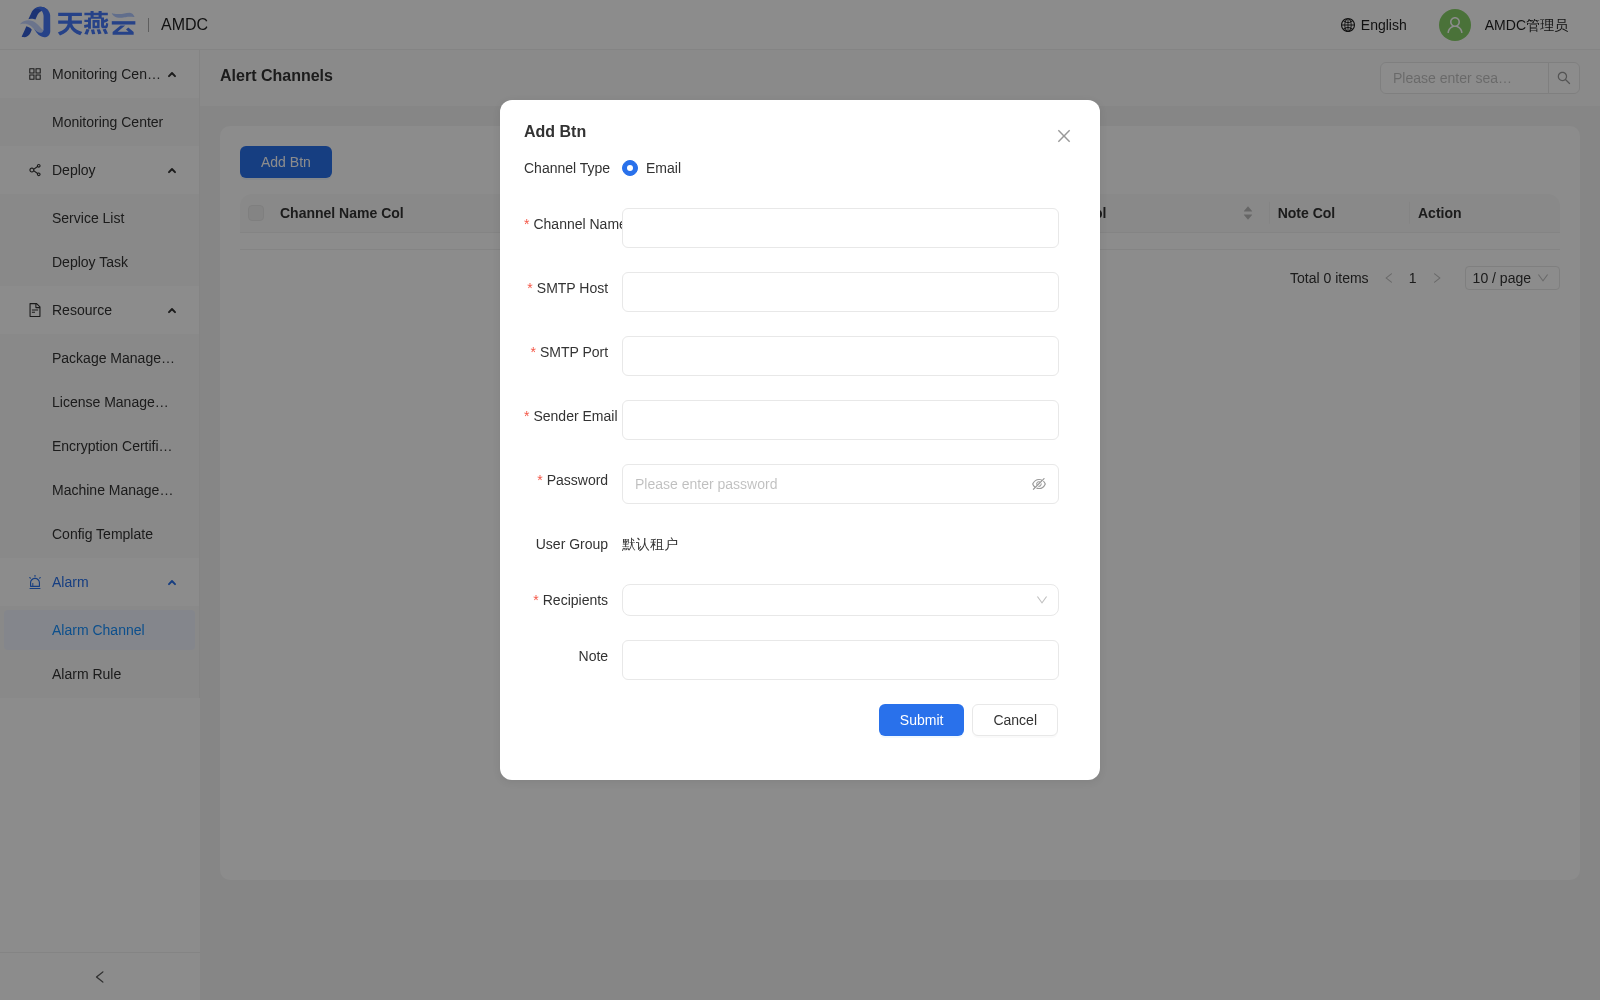Click the Monitoring Center grid icon

point(35,74)
